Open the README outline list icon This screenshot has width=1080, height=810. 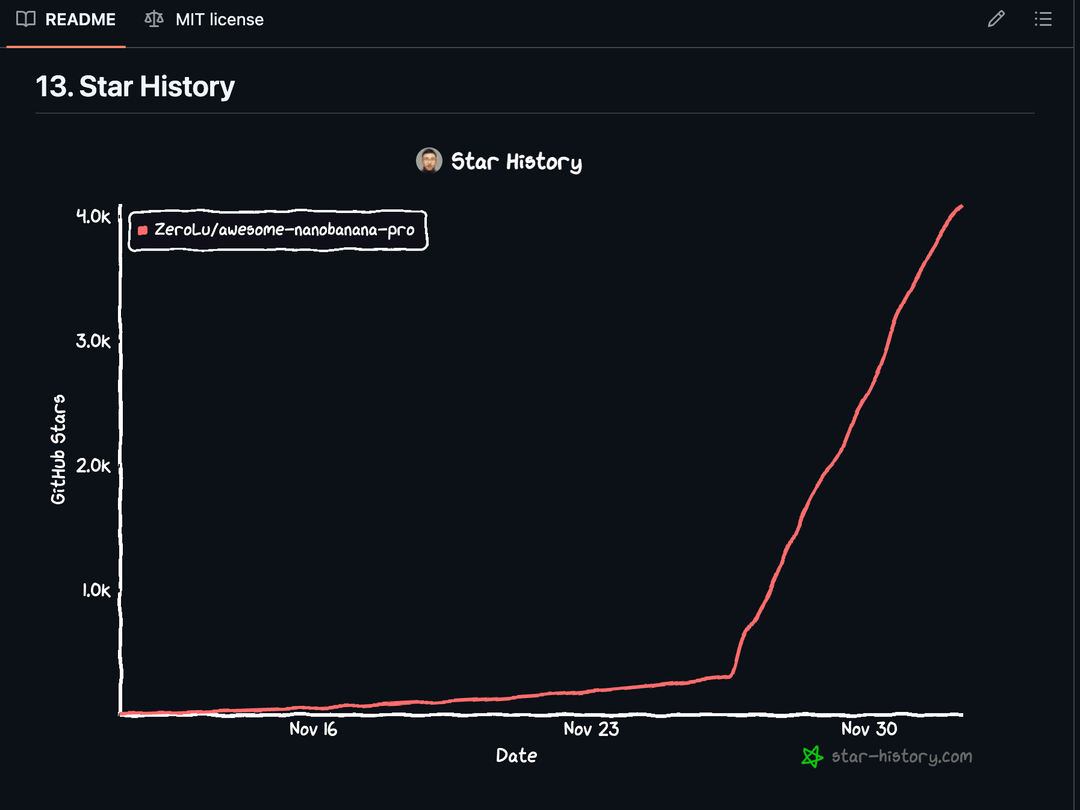pyautogui.click(x=1043, y=19)
